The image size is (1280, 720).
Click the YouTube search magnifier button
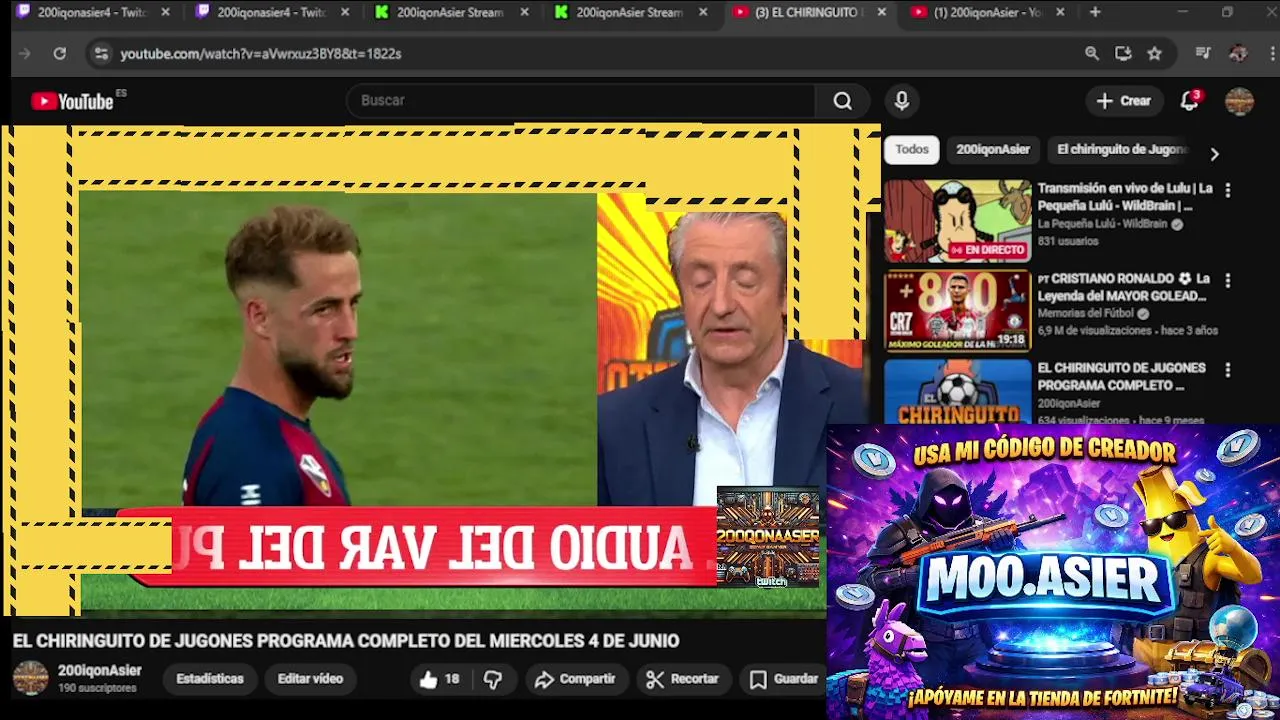tap(843, 101)
